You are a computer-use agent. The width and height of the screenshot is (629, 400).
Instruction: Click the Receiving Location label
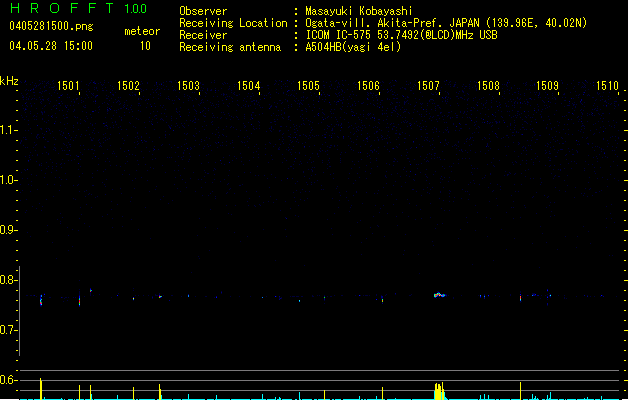pyautogui.click(x=233, y=23)
